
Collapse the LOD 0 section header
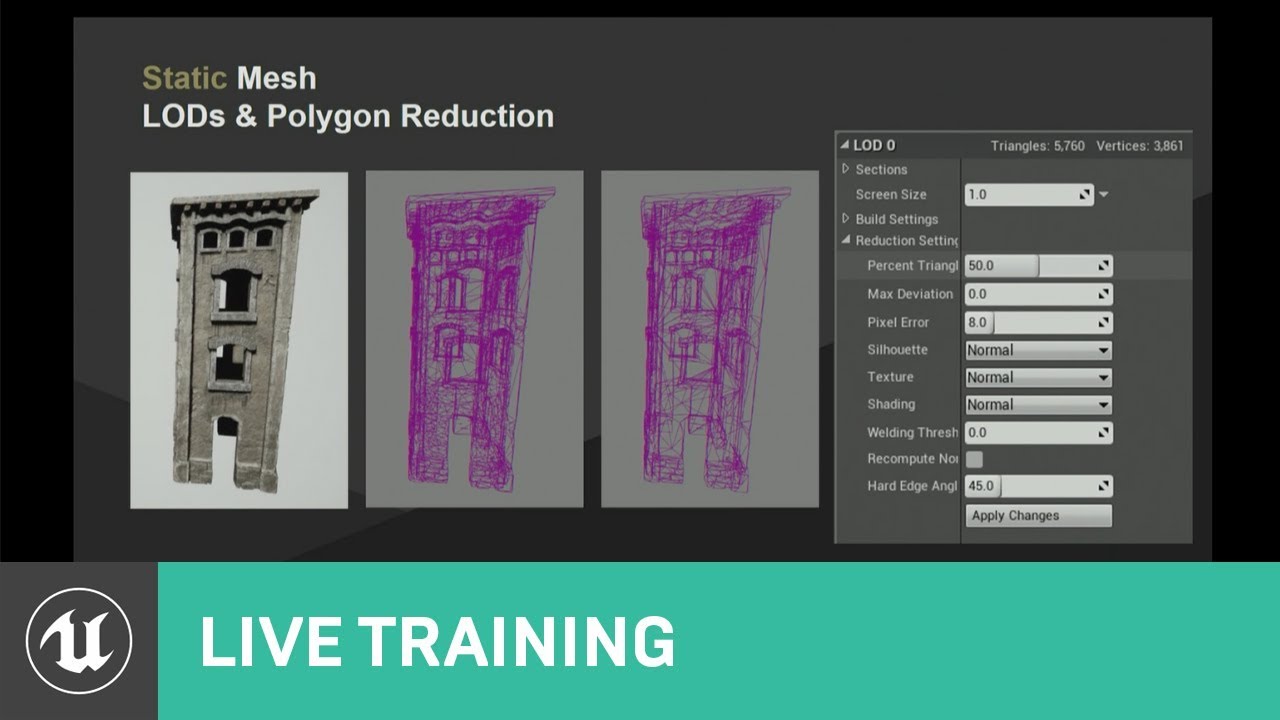(x=846, y=145)
